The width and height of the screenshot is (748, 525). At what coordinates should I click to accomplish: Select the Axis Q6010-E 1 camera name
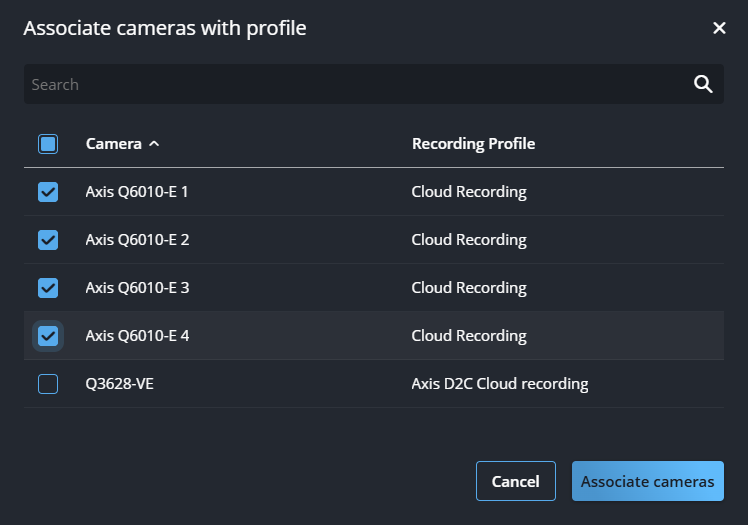(137, 192)
